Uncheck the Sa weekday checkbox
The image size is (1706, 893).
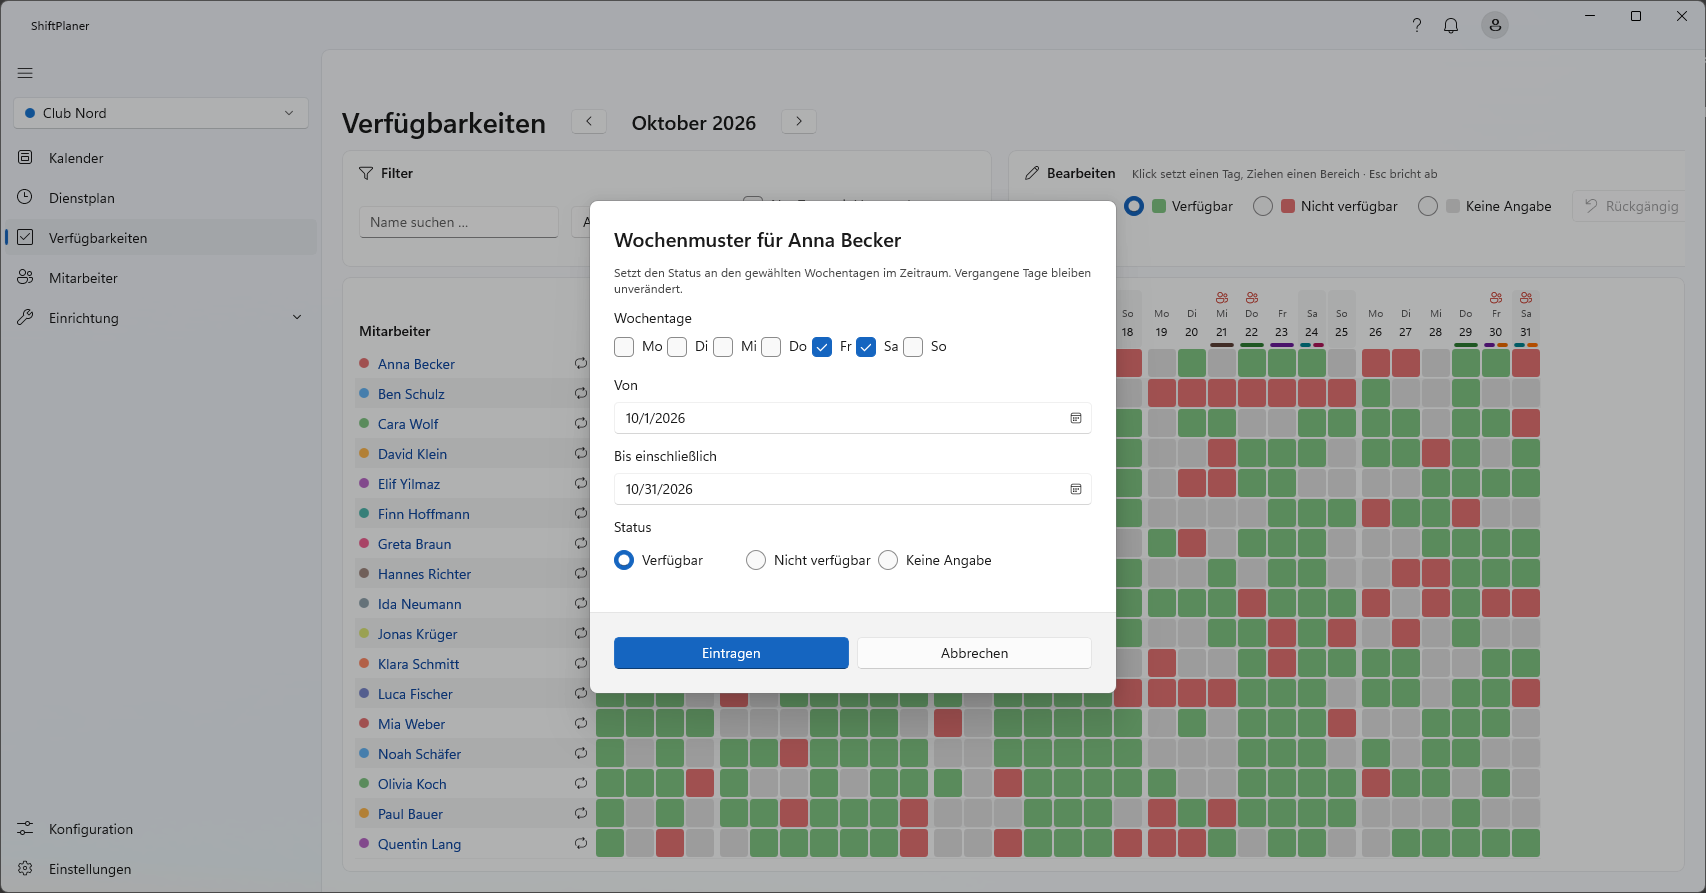click(x=866, y=347)
